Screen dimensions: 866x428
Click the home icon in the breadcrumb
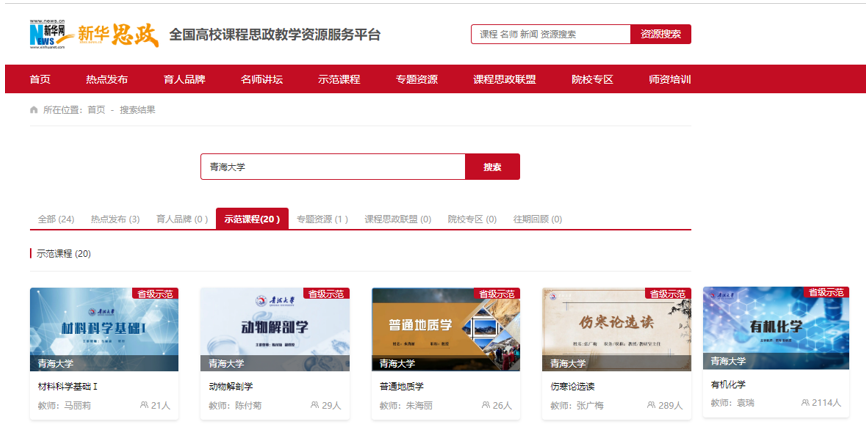(x=34, y=110)
